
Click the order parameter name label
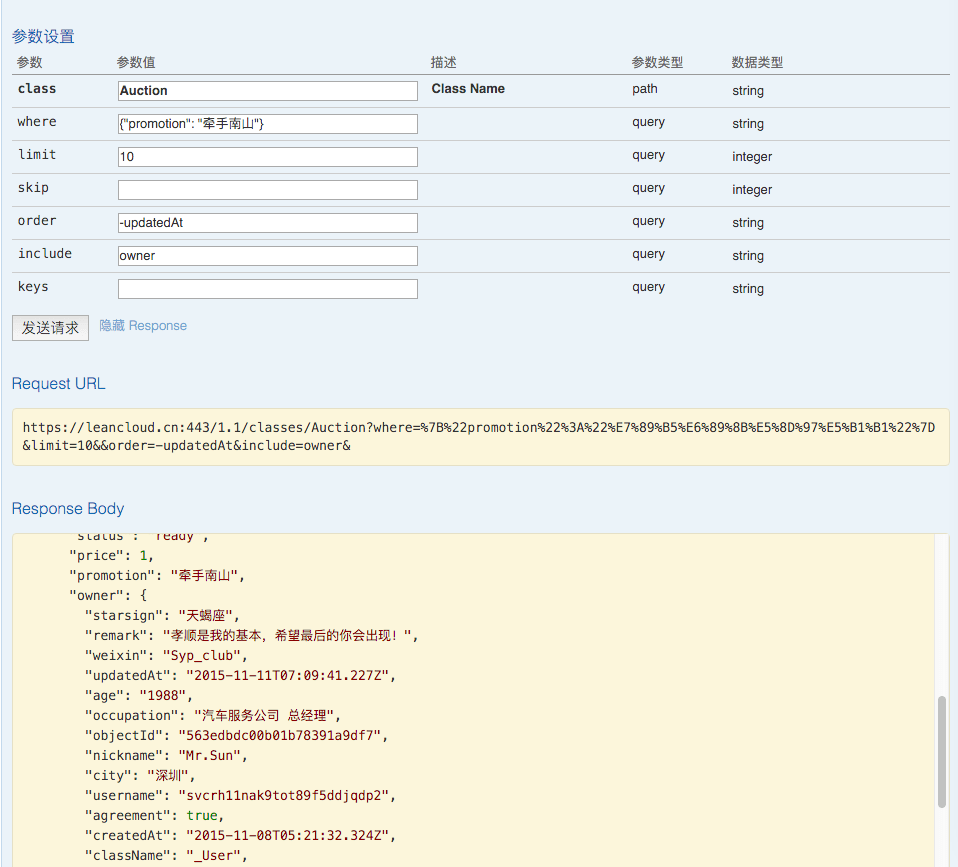[x=37, y=221]
